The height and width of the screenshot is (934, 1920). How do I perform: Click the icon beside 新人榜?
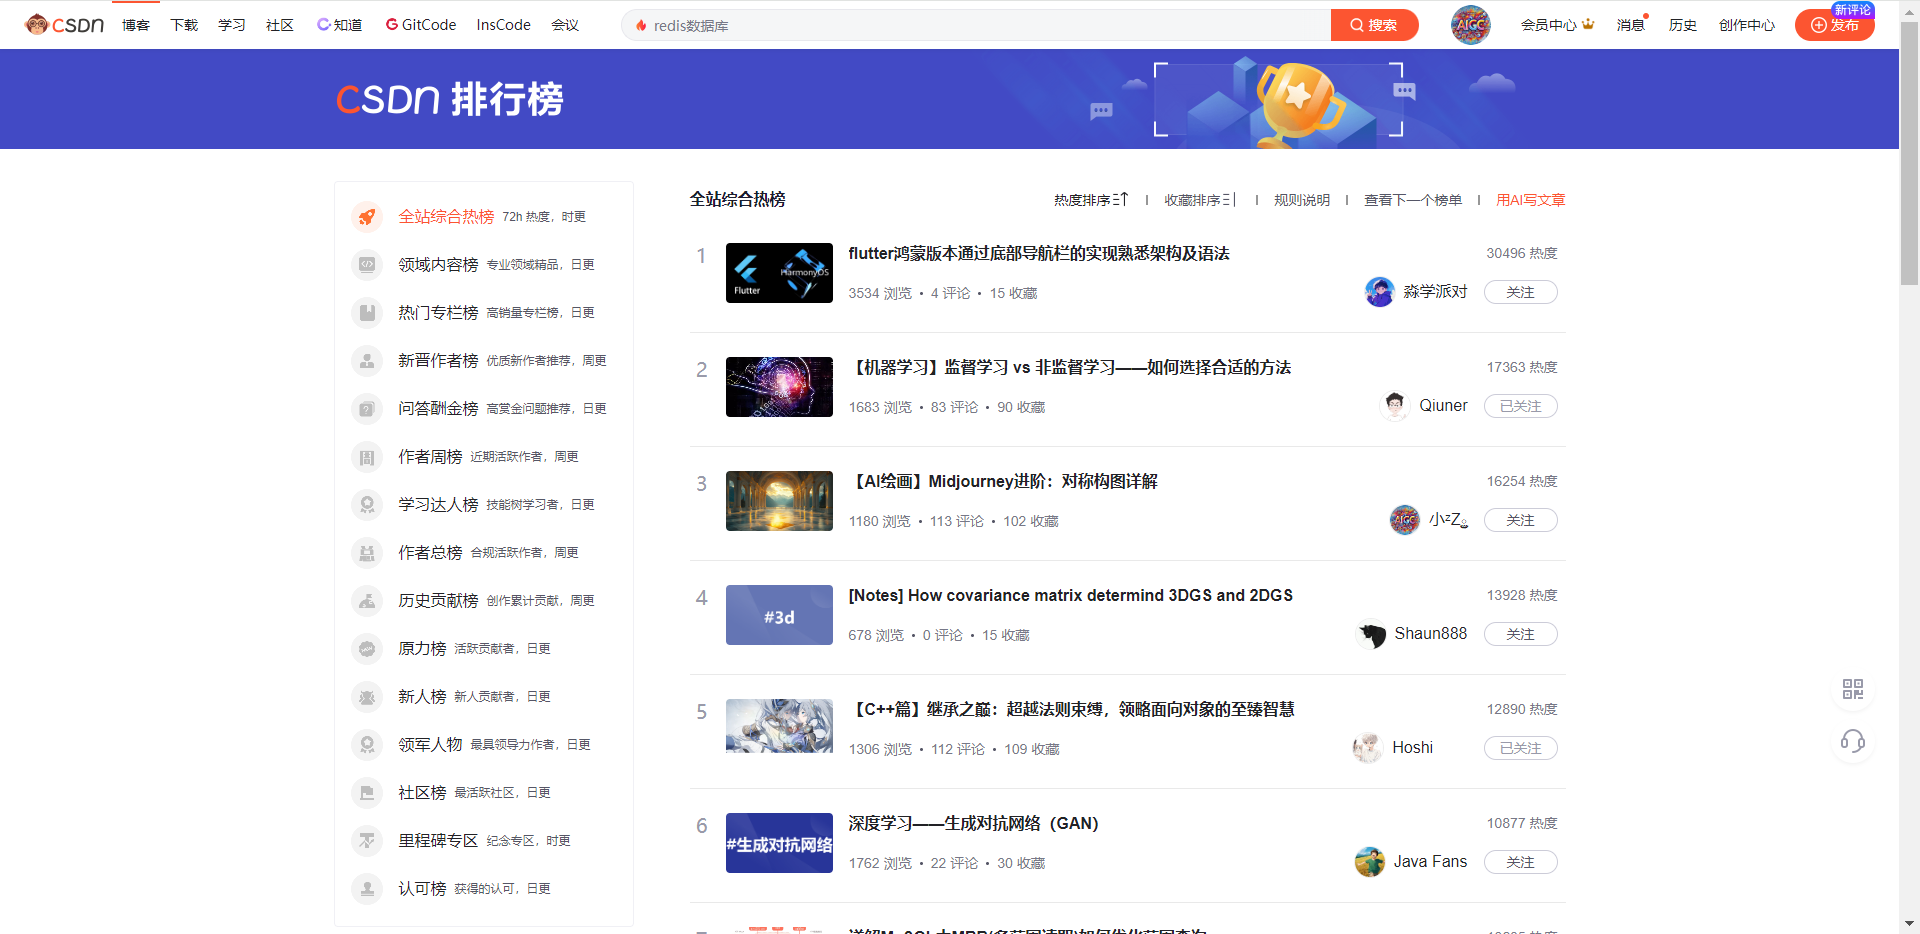click(367, 696)
